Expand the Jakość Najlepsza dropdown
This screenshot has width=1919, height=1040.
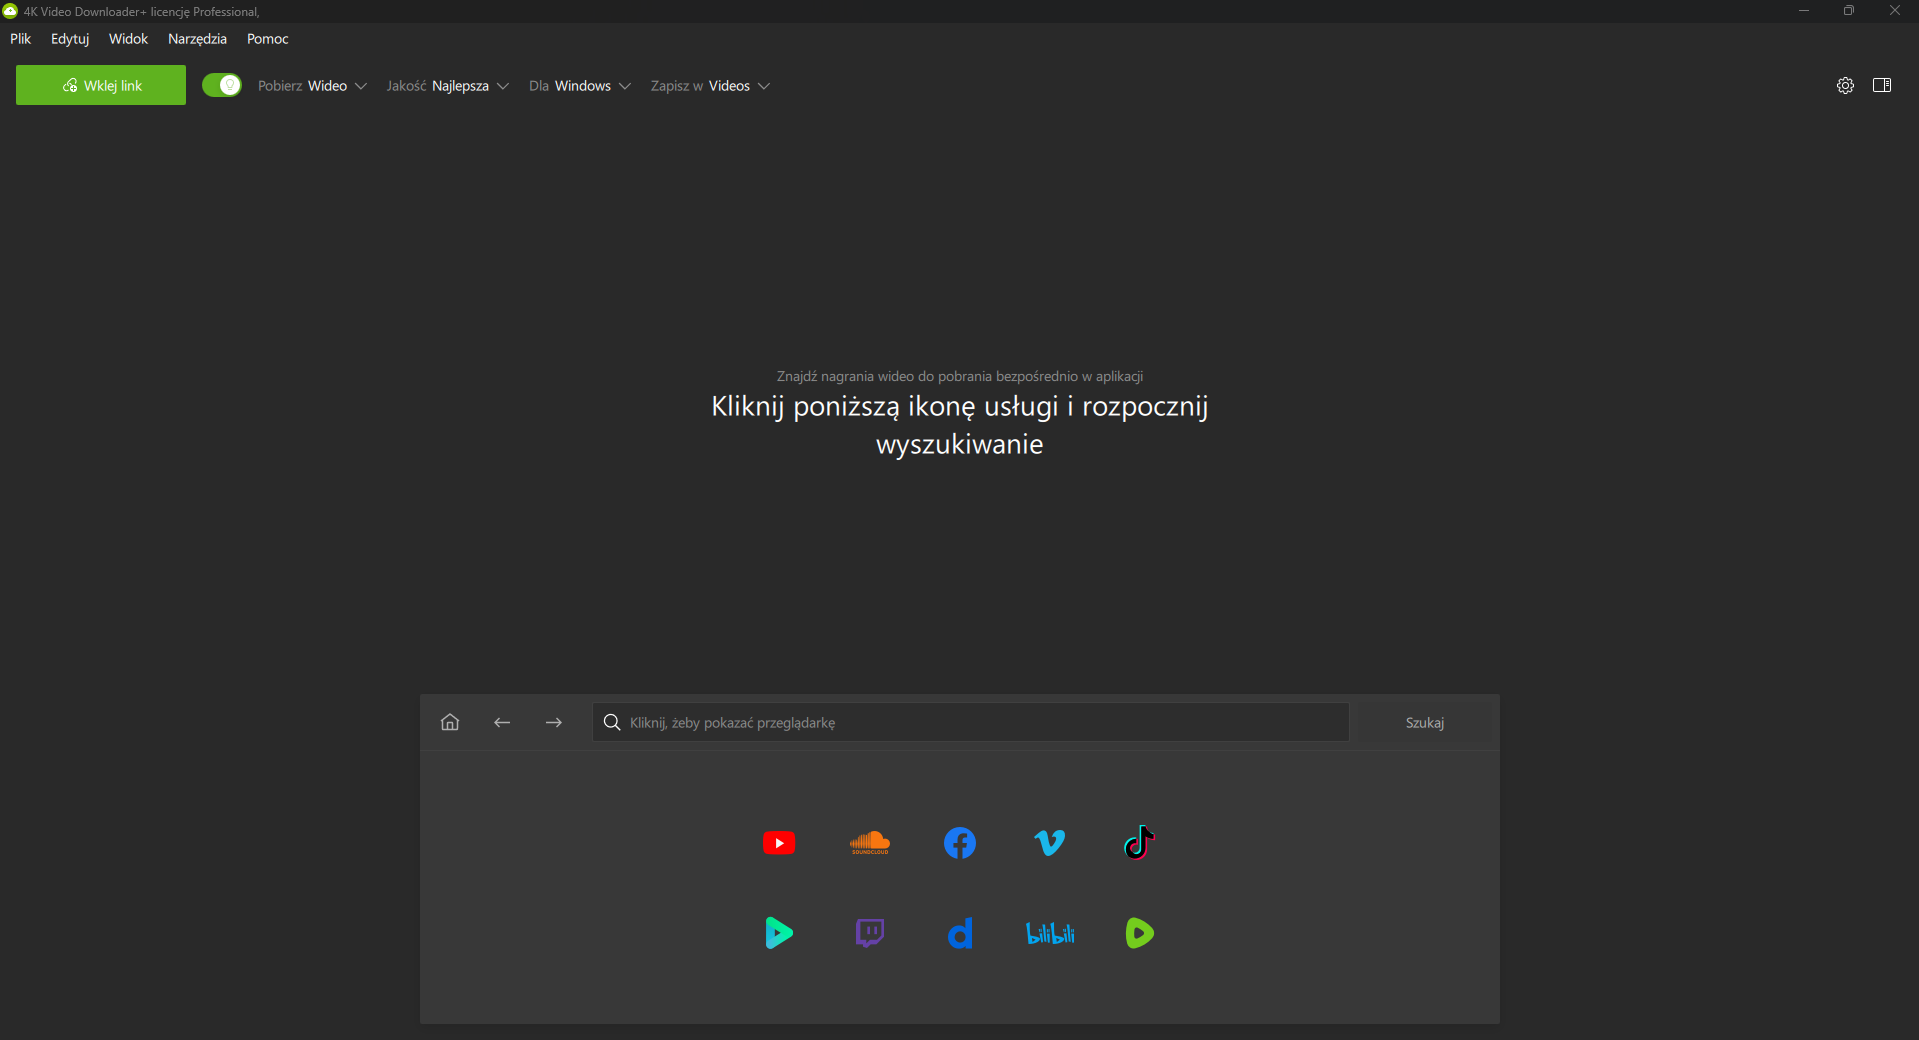(x=447, y=86)
